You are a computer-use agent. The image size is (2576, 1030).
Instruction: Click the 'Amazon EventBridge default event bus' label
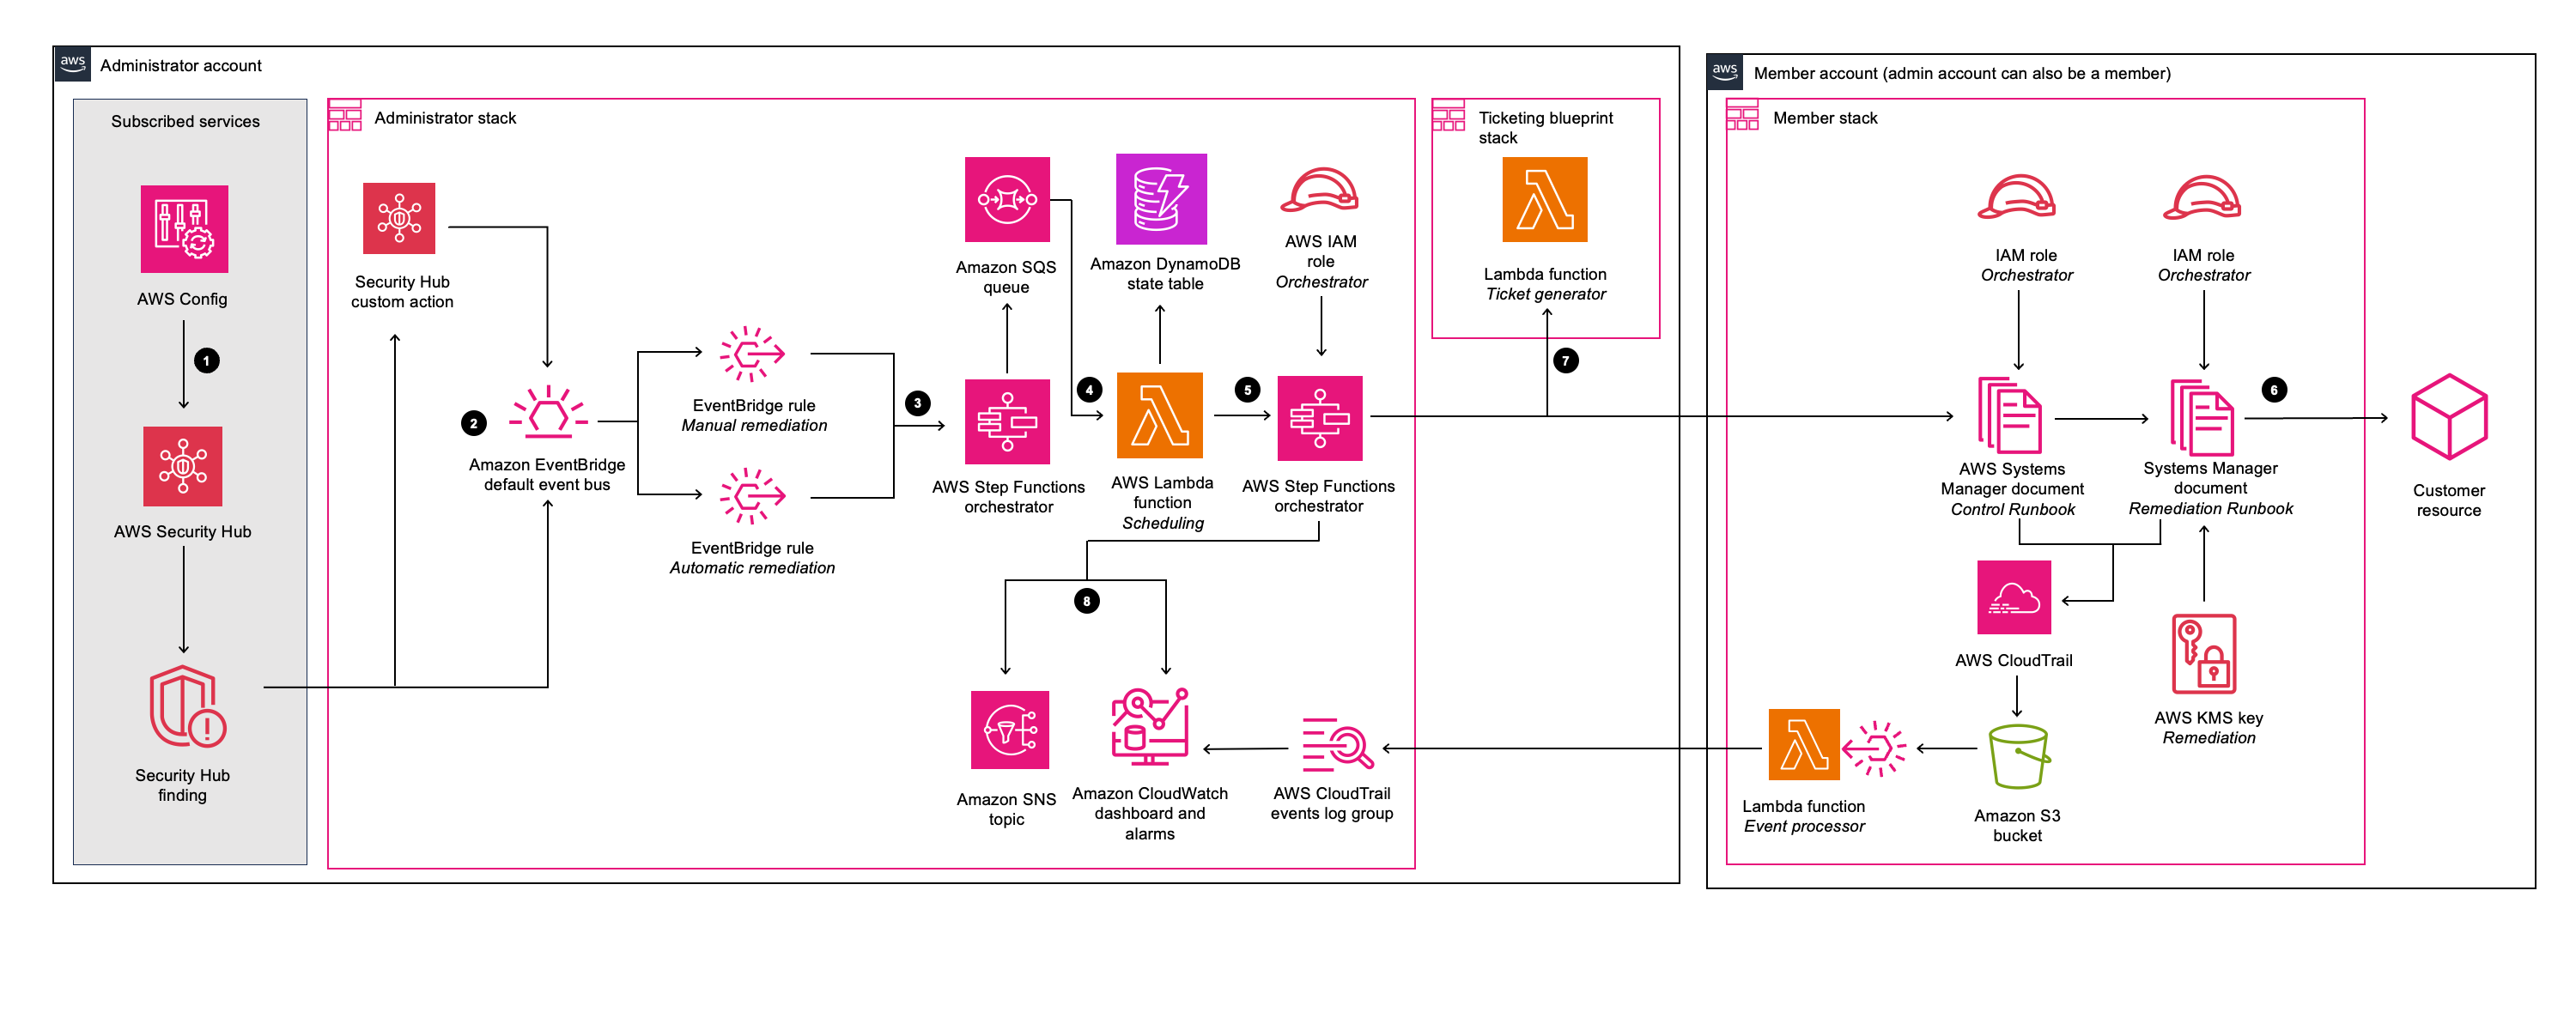coord(547,475)
